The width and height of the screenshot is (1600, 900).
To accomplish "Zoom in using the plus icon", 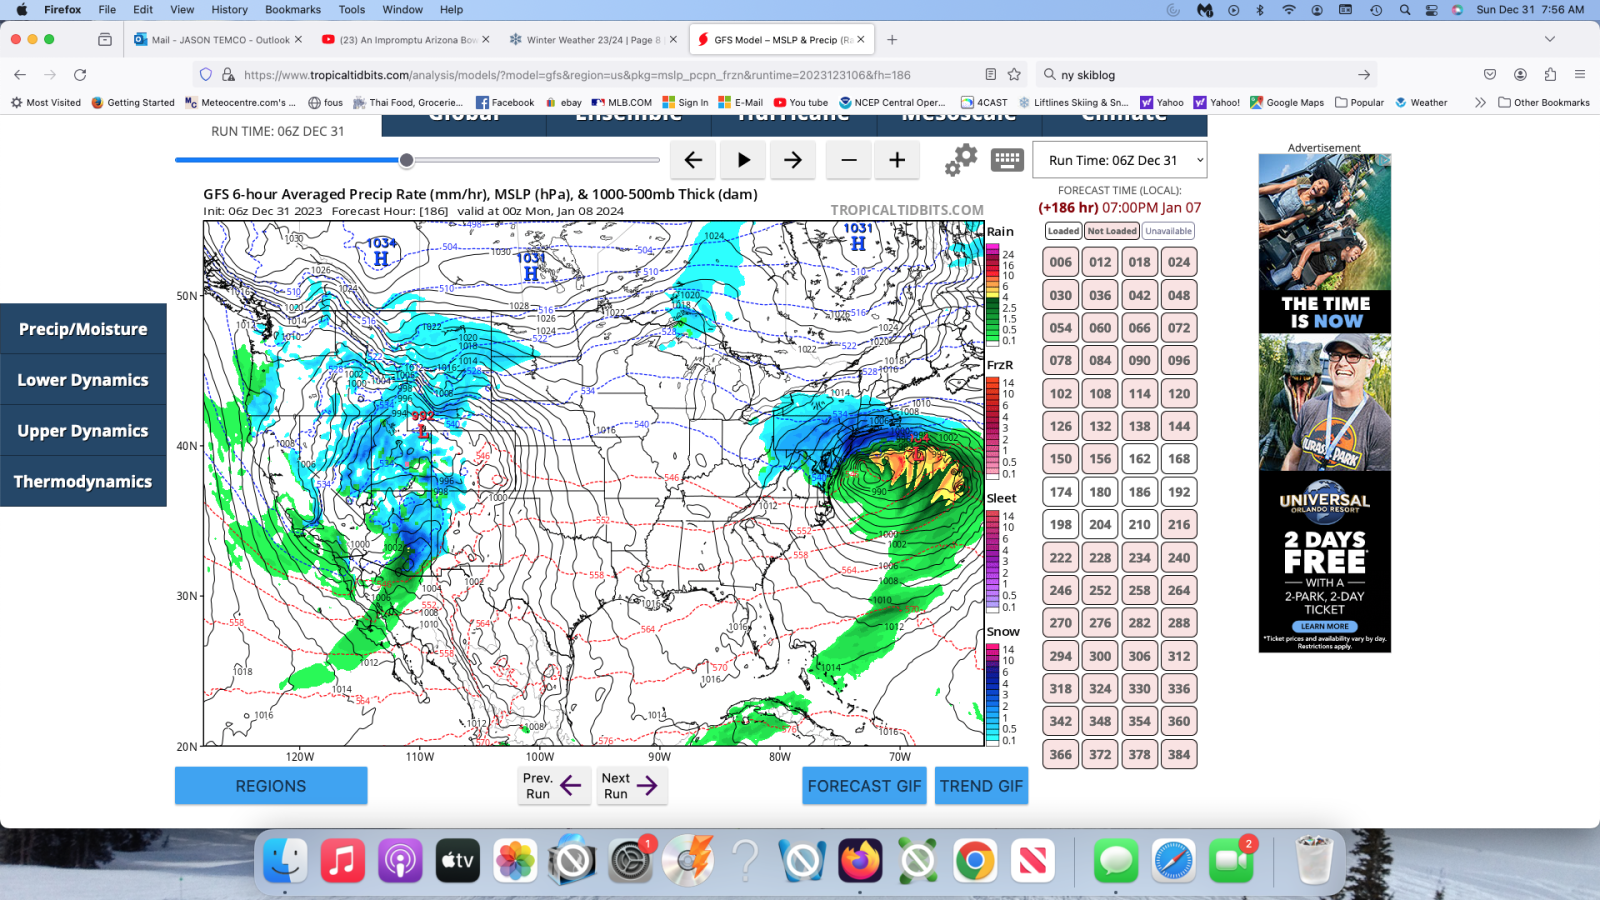I will click(x=897, y=160).
